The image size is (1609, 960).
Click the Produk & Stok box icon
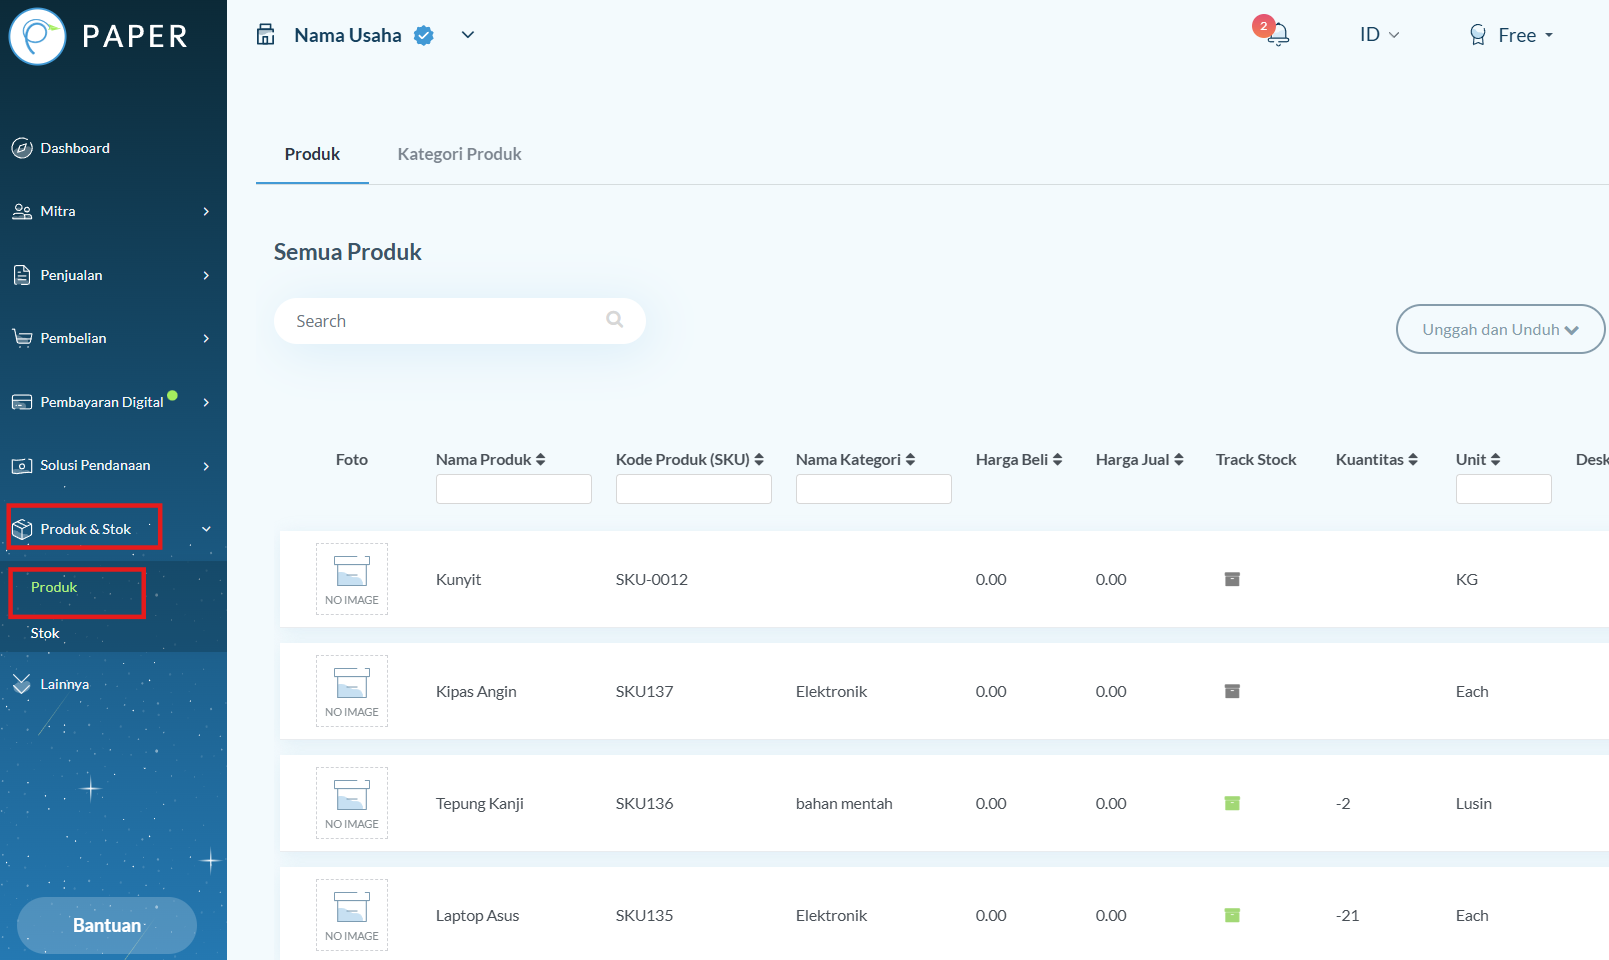coord(22,529)
